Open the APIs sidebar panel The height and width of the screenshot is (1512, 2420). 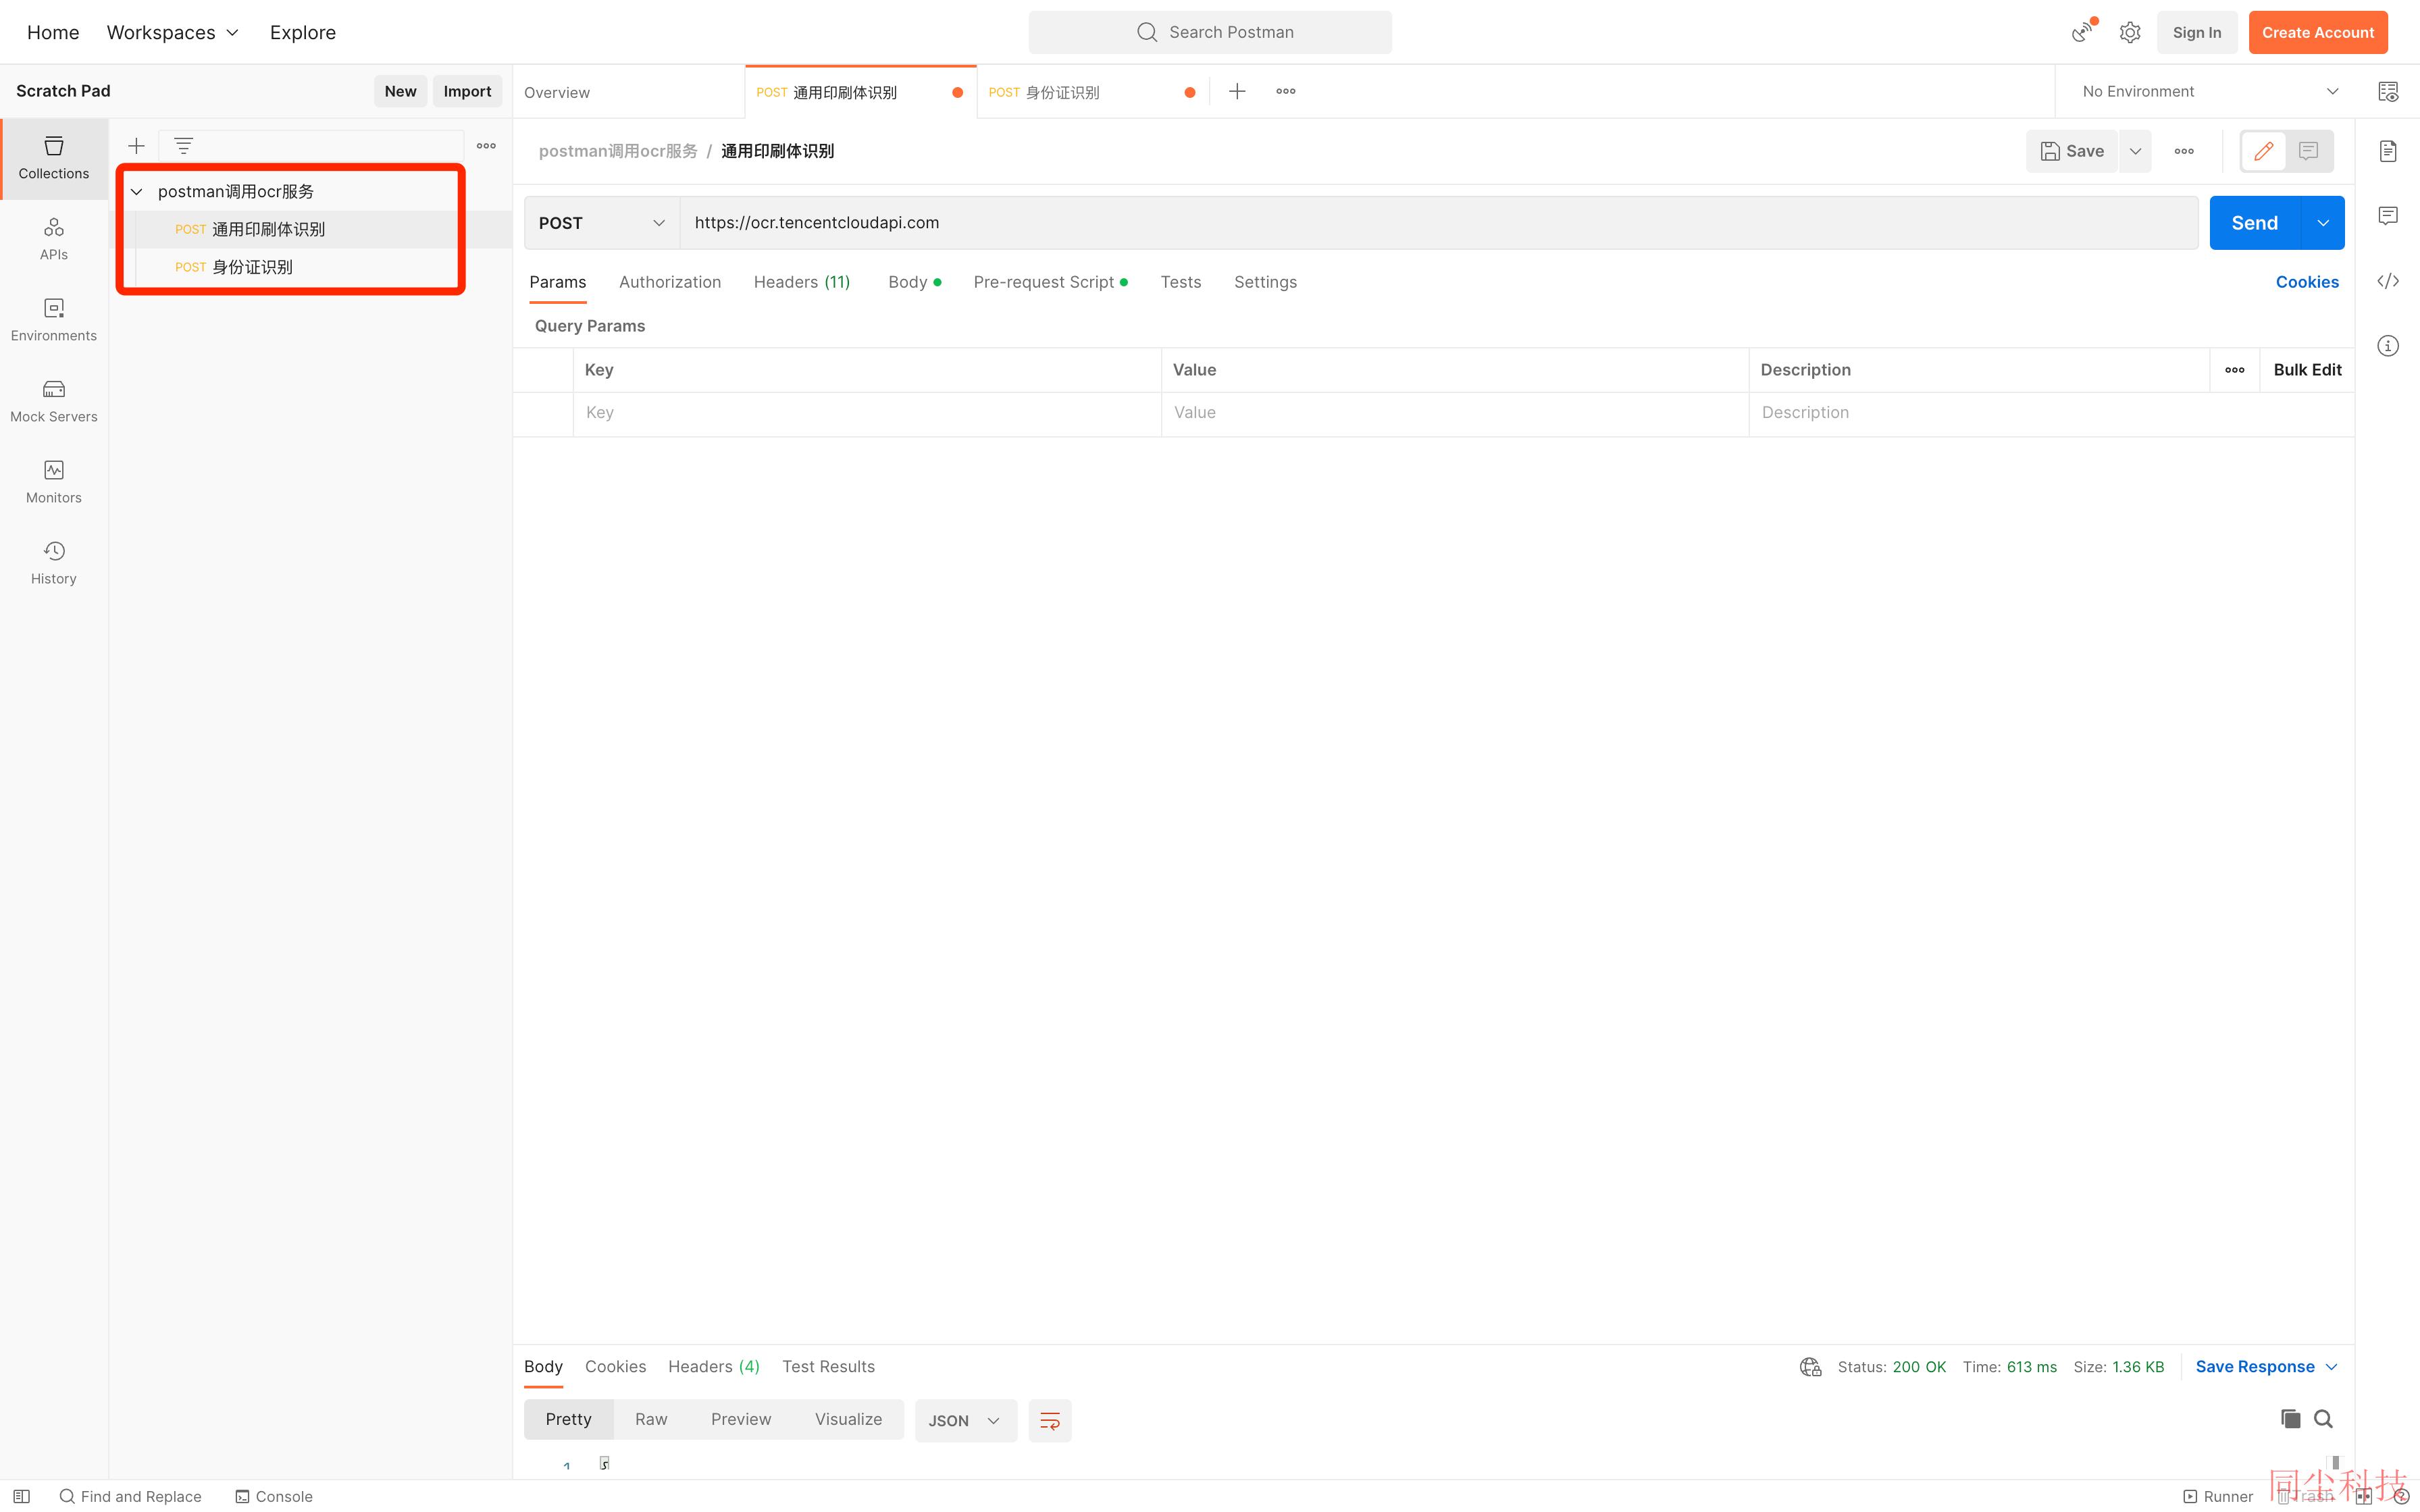pyautogui.click(x=54, y=239)
